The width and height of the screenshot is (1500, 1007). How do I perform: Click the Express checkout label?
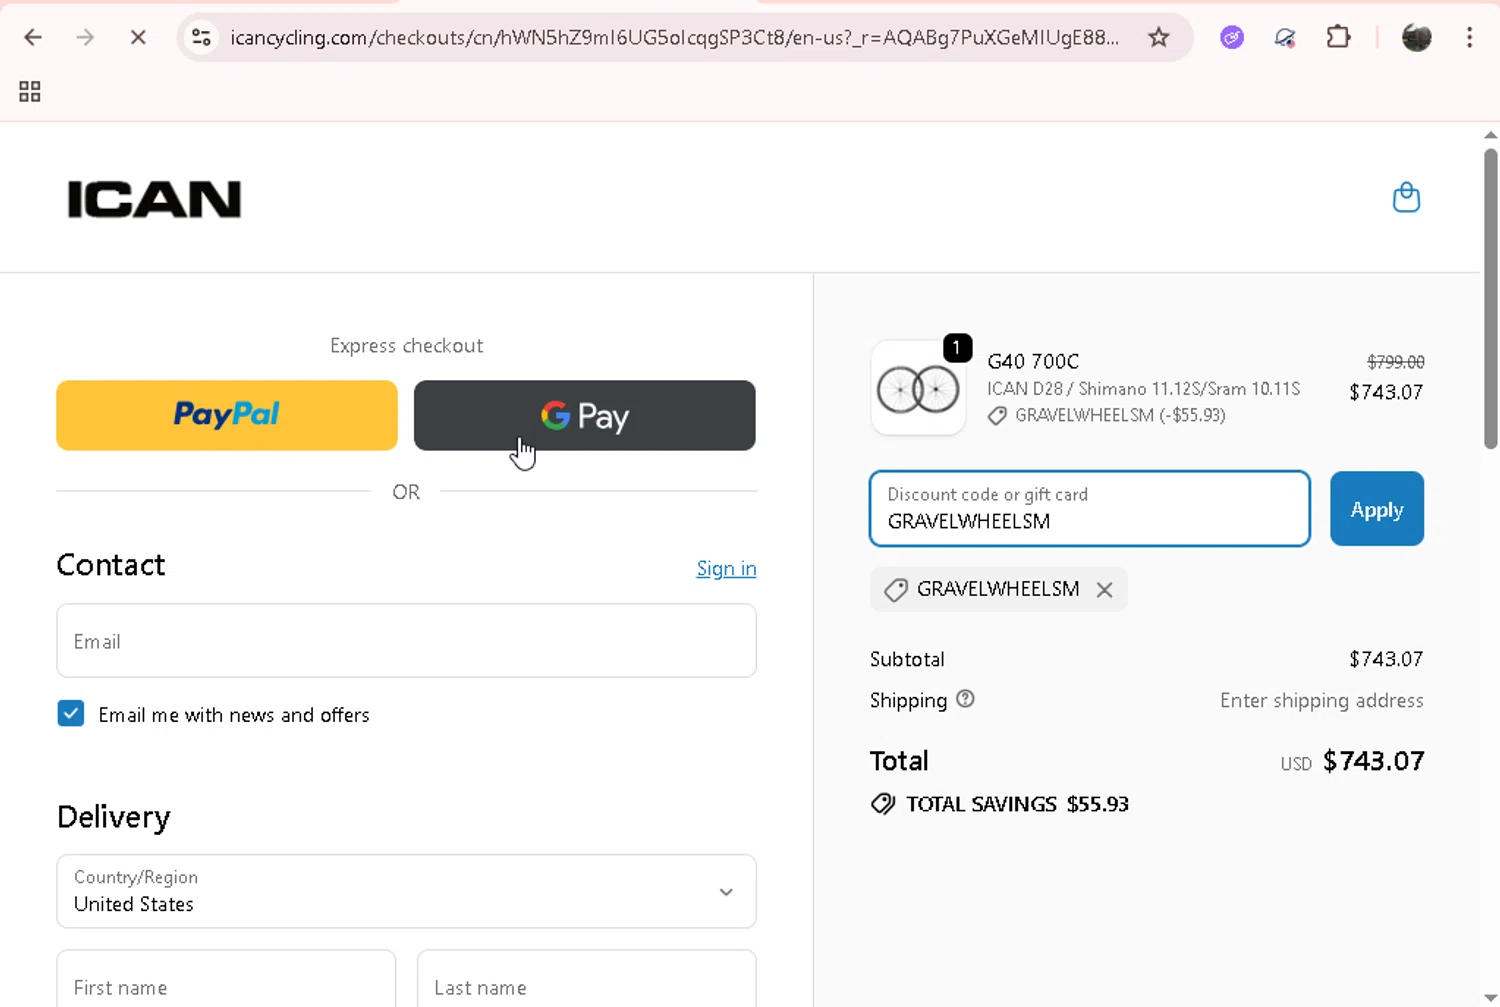[x=406, y=346]
